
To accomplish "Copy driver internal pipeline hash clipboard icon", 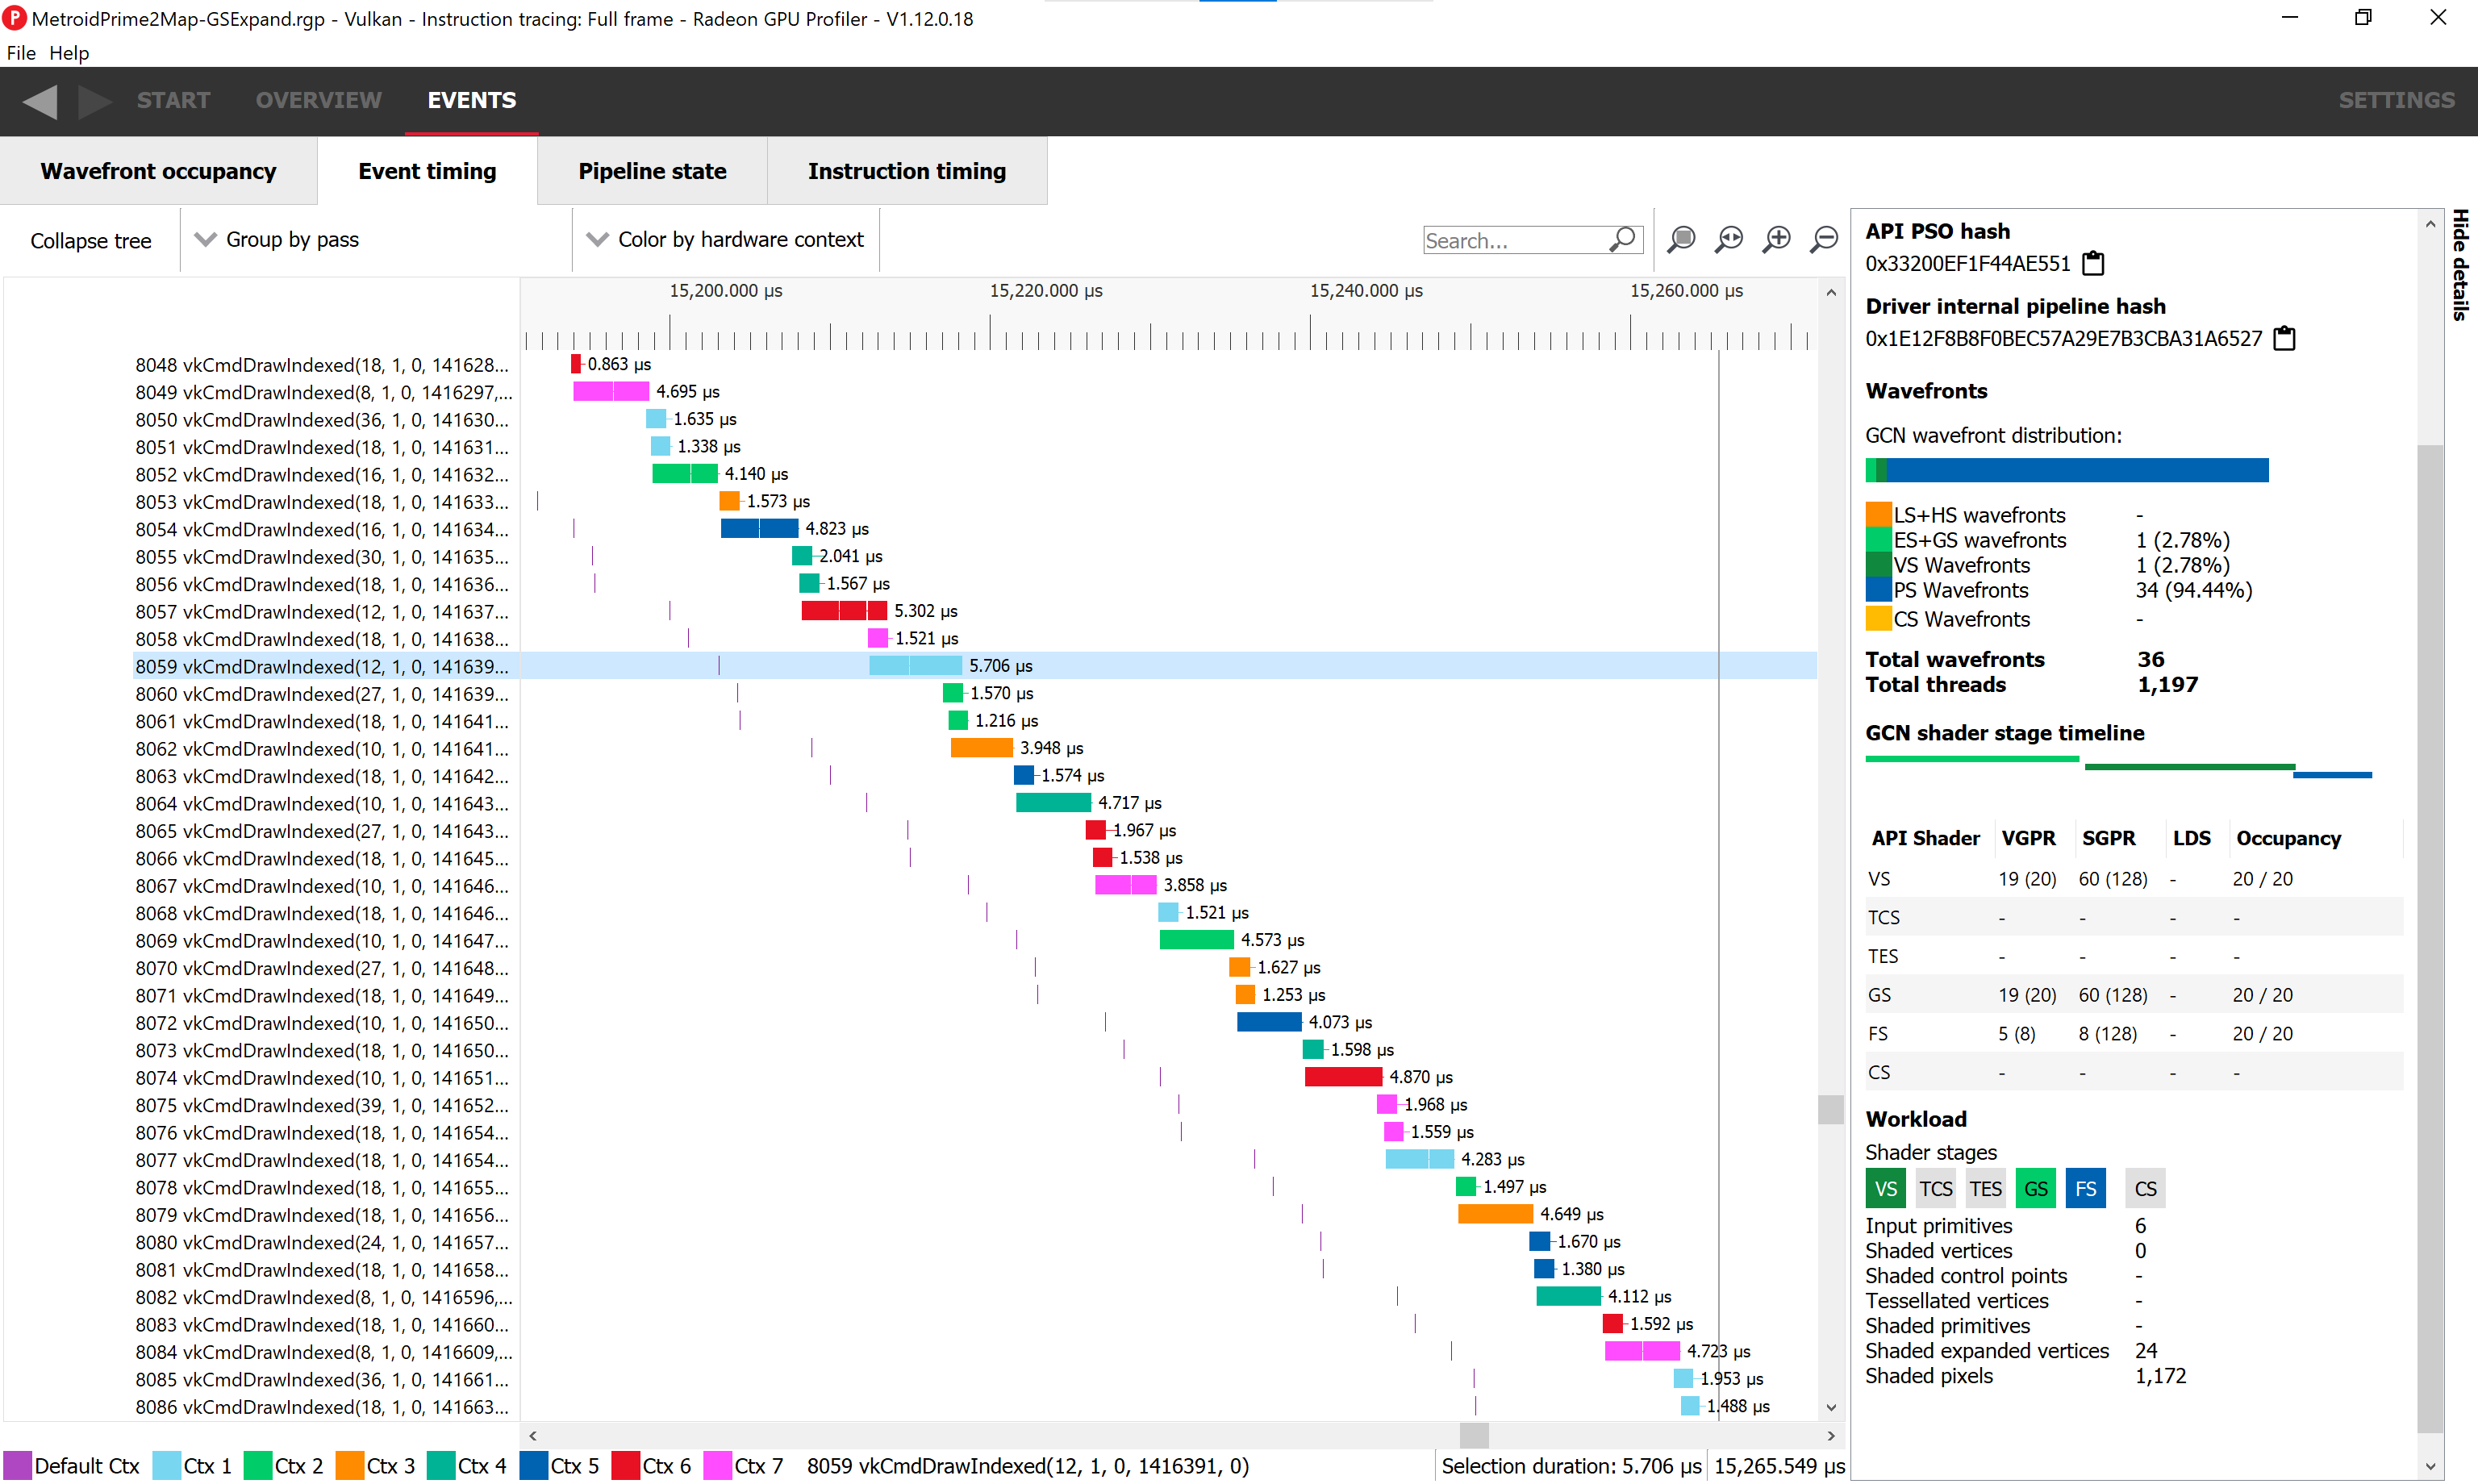I will [x=2284, y=339].
